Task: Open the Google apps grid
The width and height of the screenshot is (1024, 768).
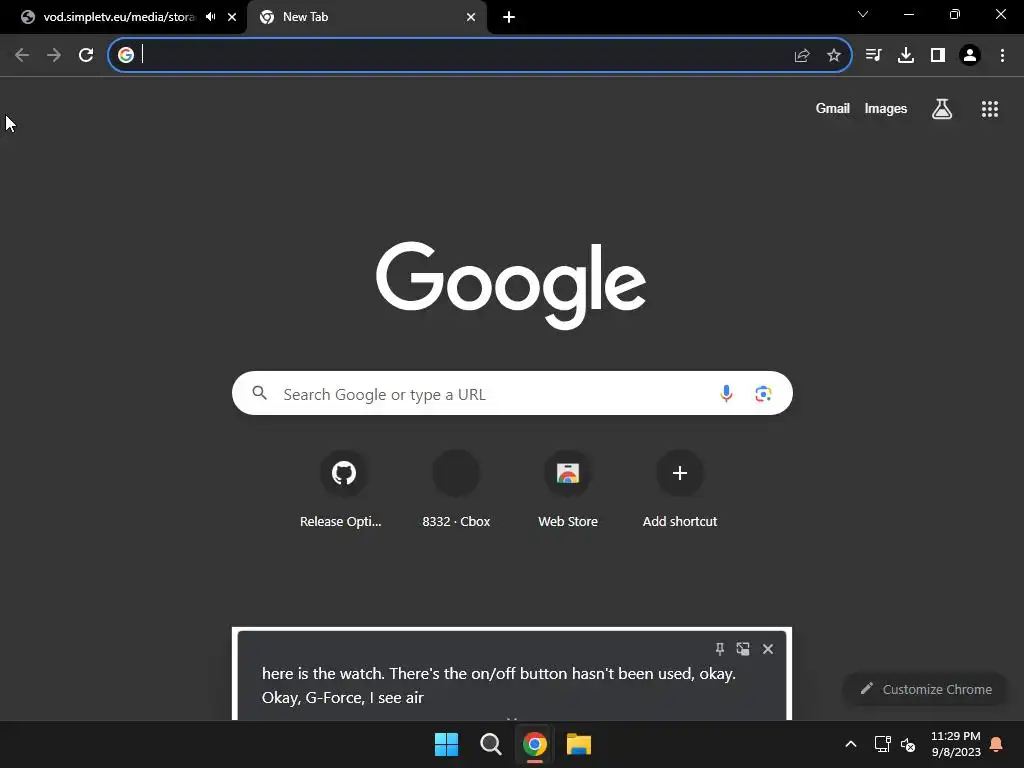Action: click(x=990, y=109)
